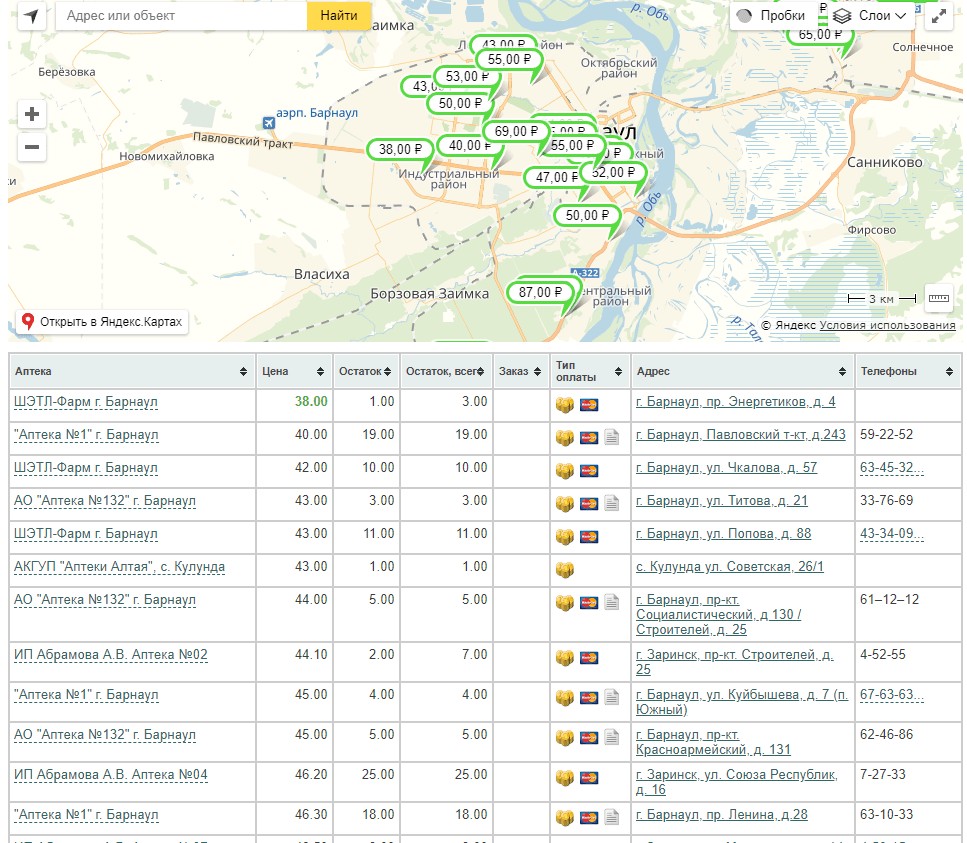
Task: Click document icon in Красноармейский row
Action: click(612, 738)
